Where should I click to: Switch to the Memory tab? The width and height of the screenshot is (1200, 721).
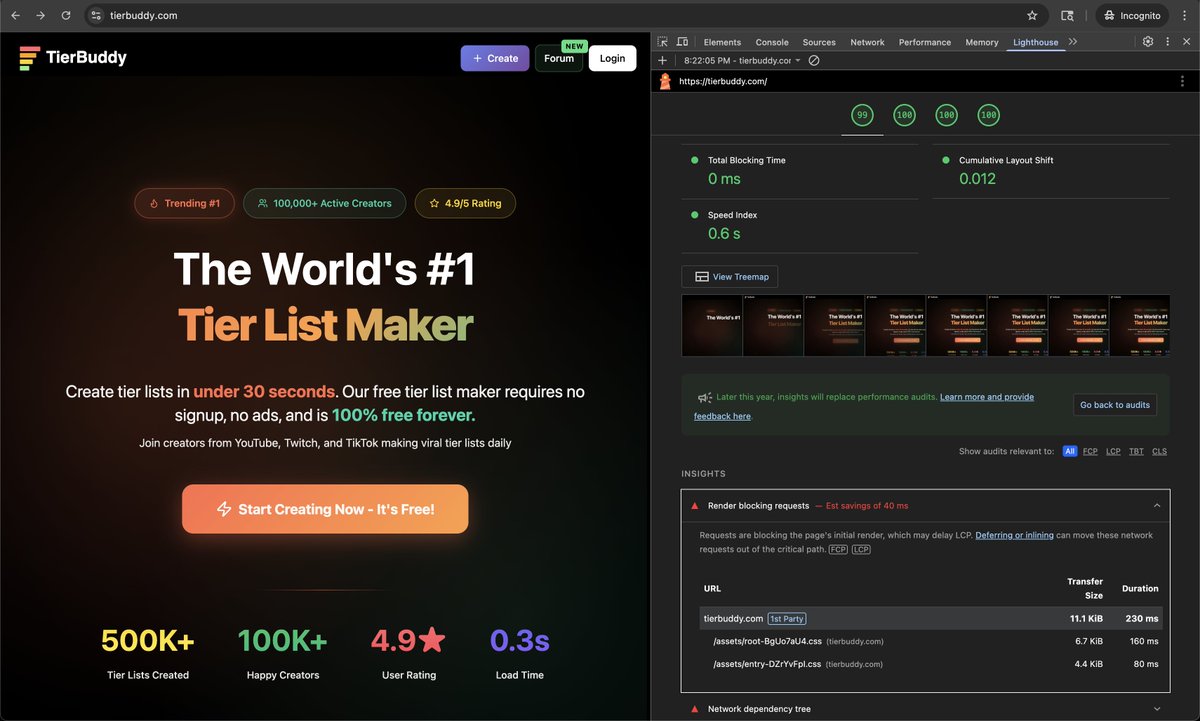click(x=982, y=42)
